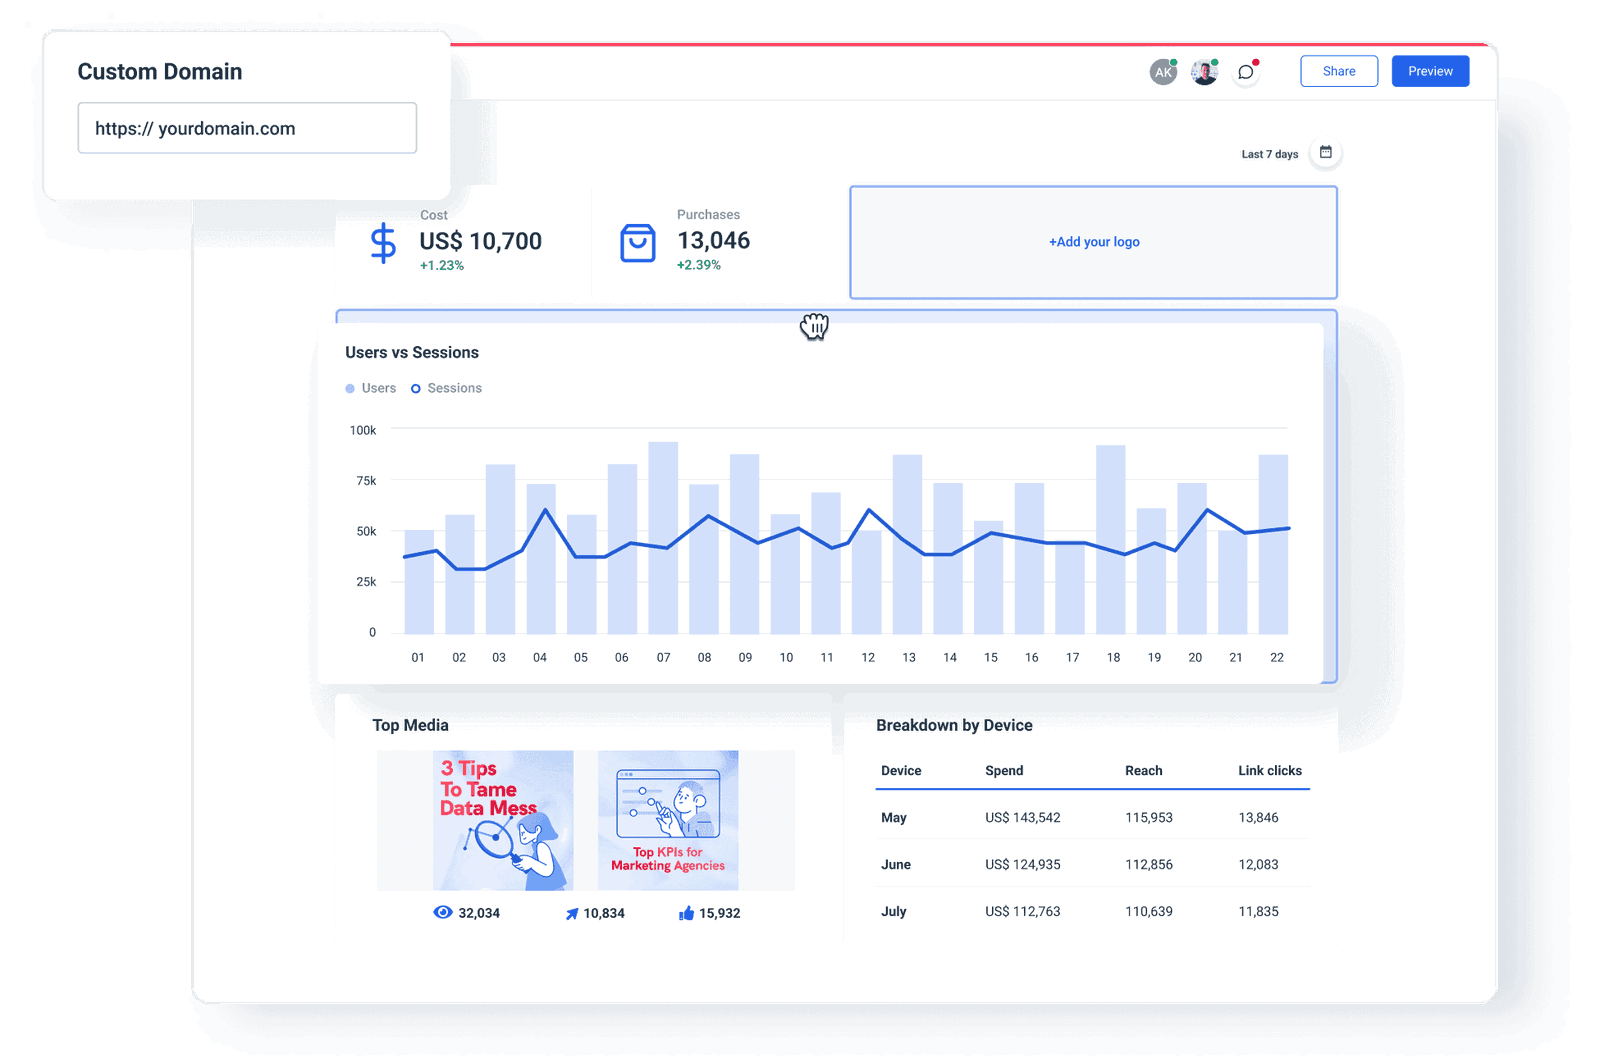The image size is (1600, 1058).
Task: Click the Custom Domain URL input field
Action: point(247,128)
